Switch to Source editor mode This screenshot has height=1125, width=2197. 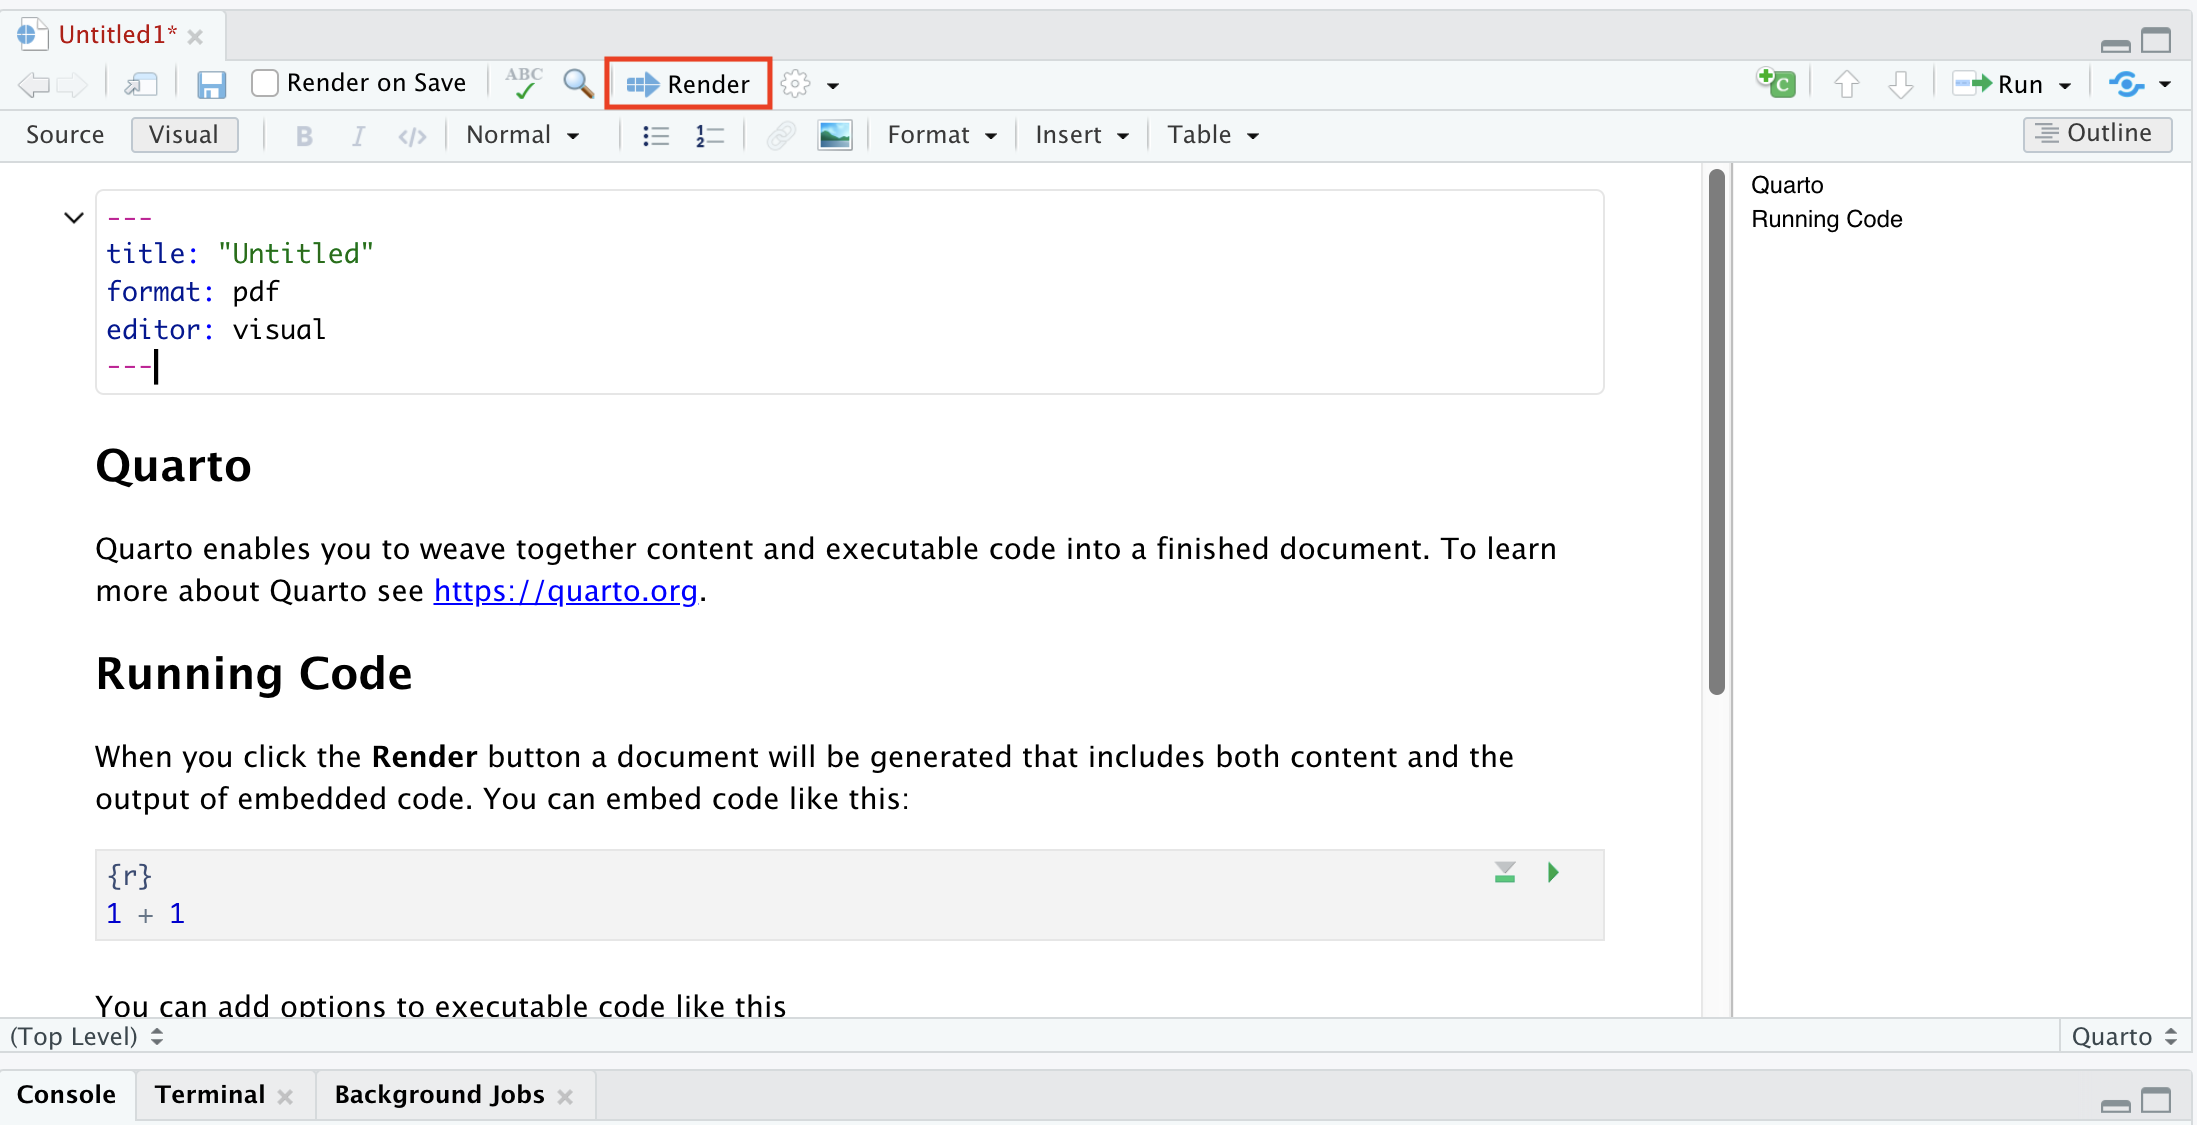65,135
